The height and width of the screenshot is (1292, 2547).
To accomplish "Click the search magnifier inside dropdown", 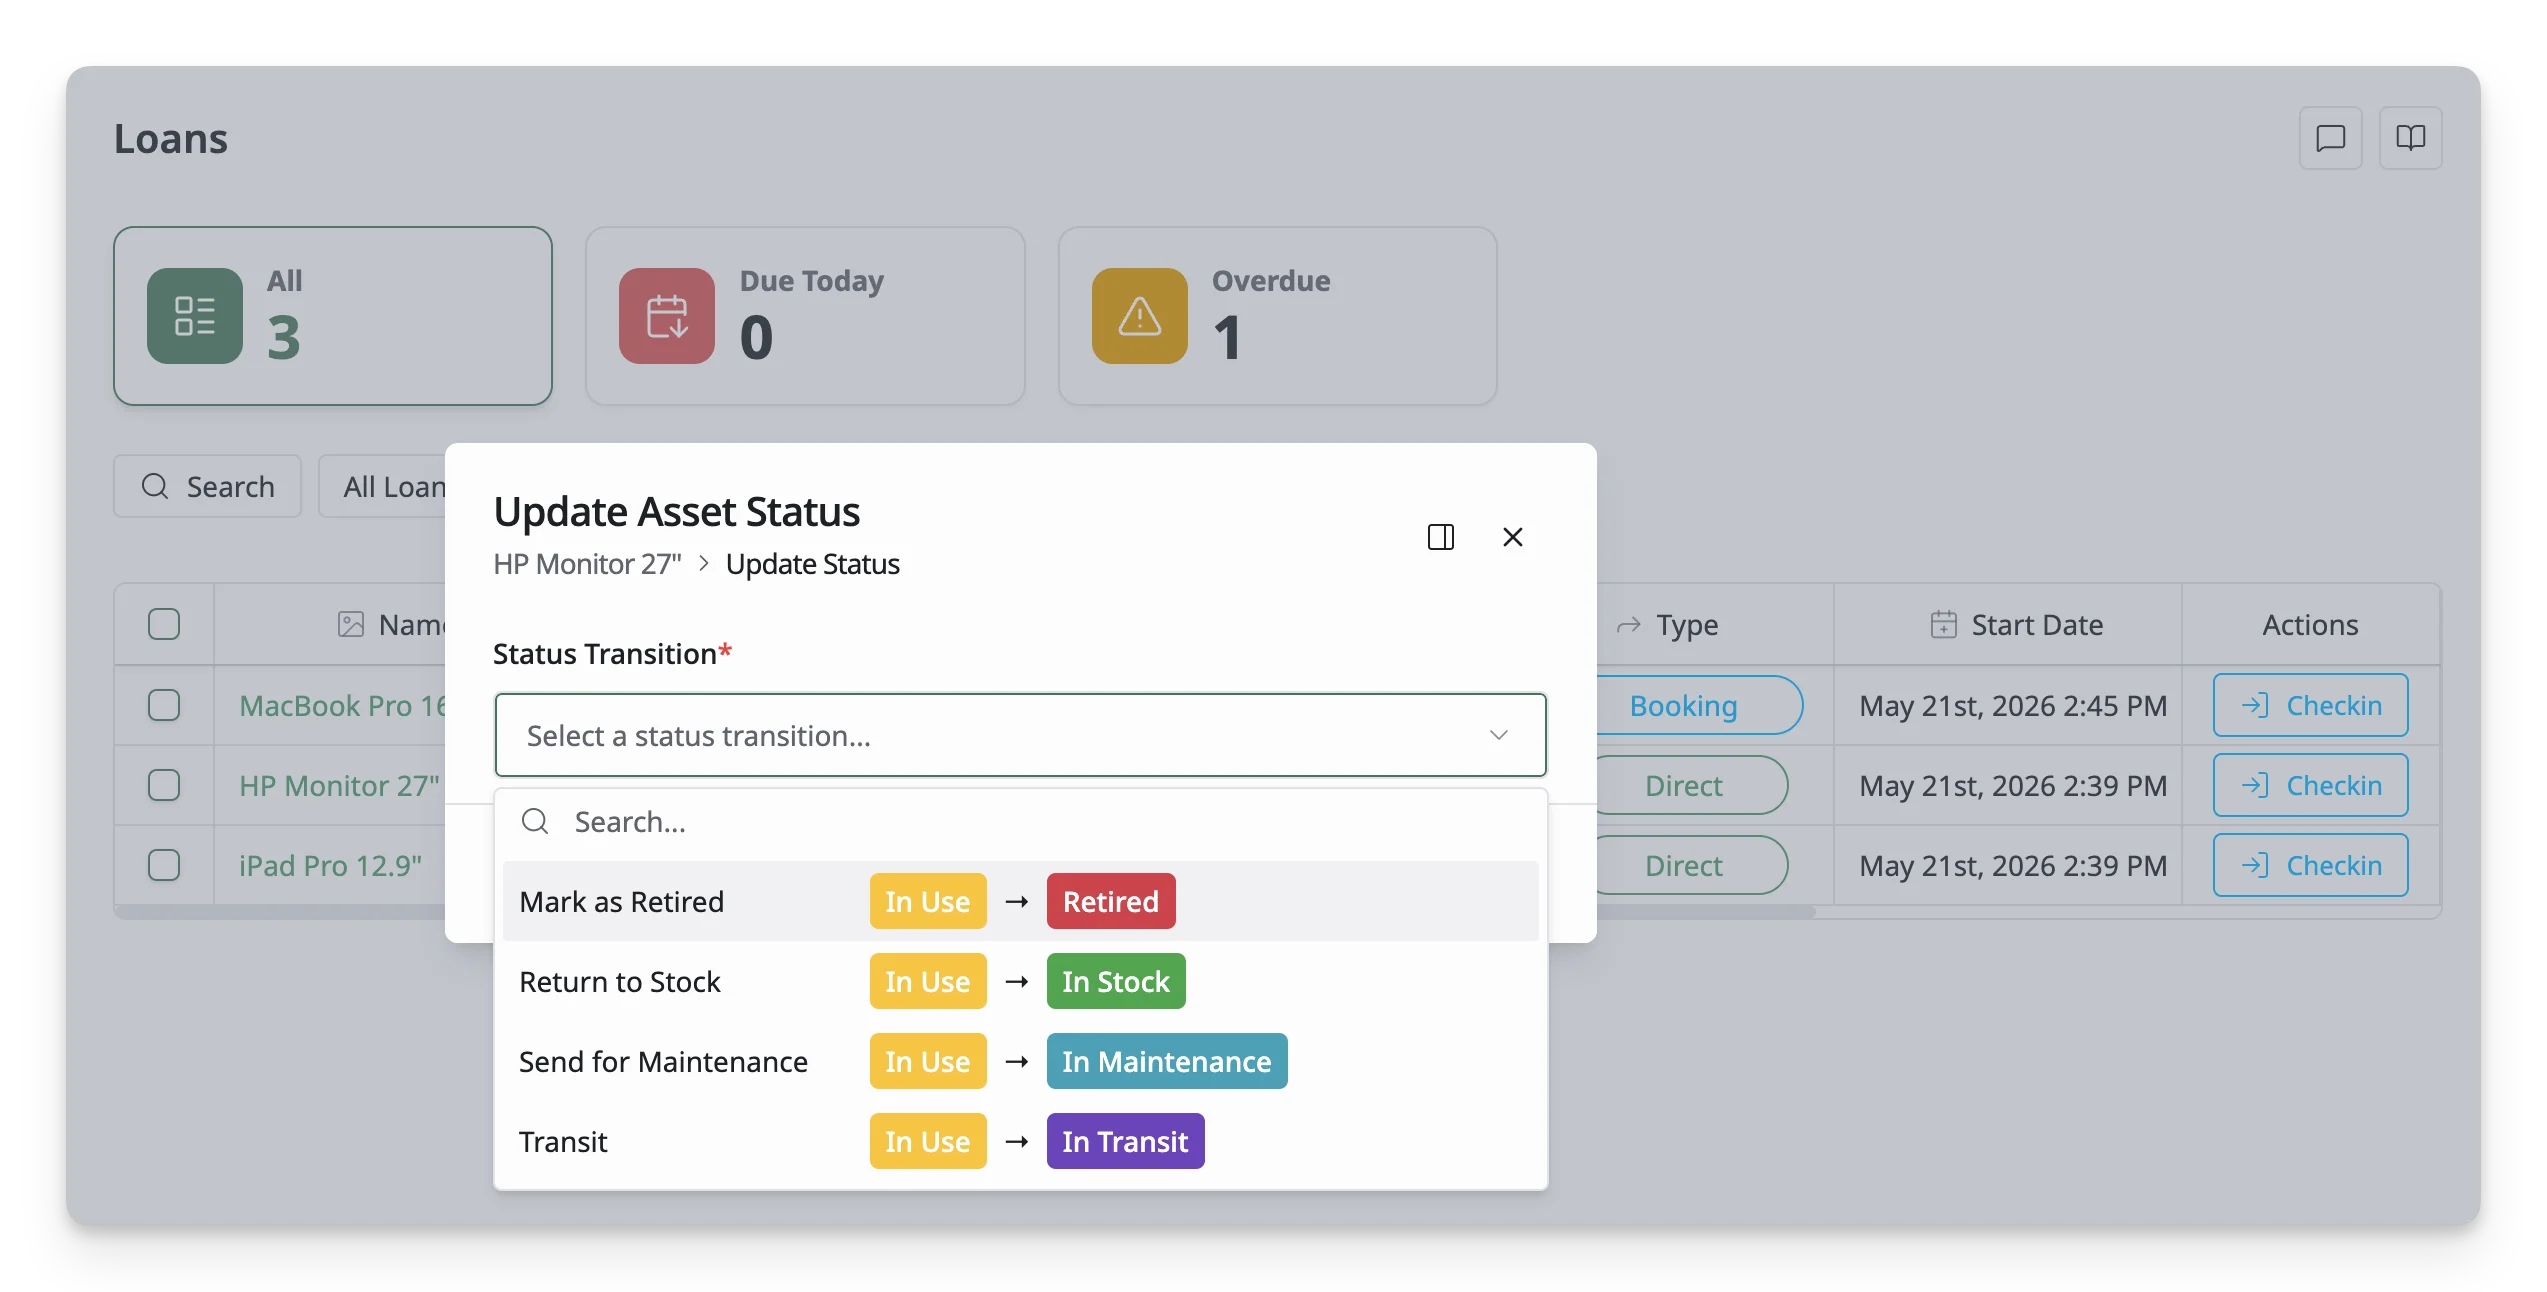I will [x=535, y=822].
